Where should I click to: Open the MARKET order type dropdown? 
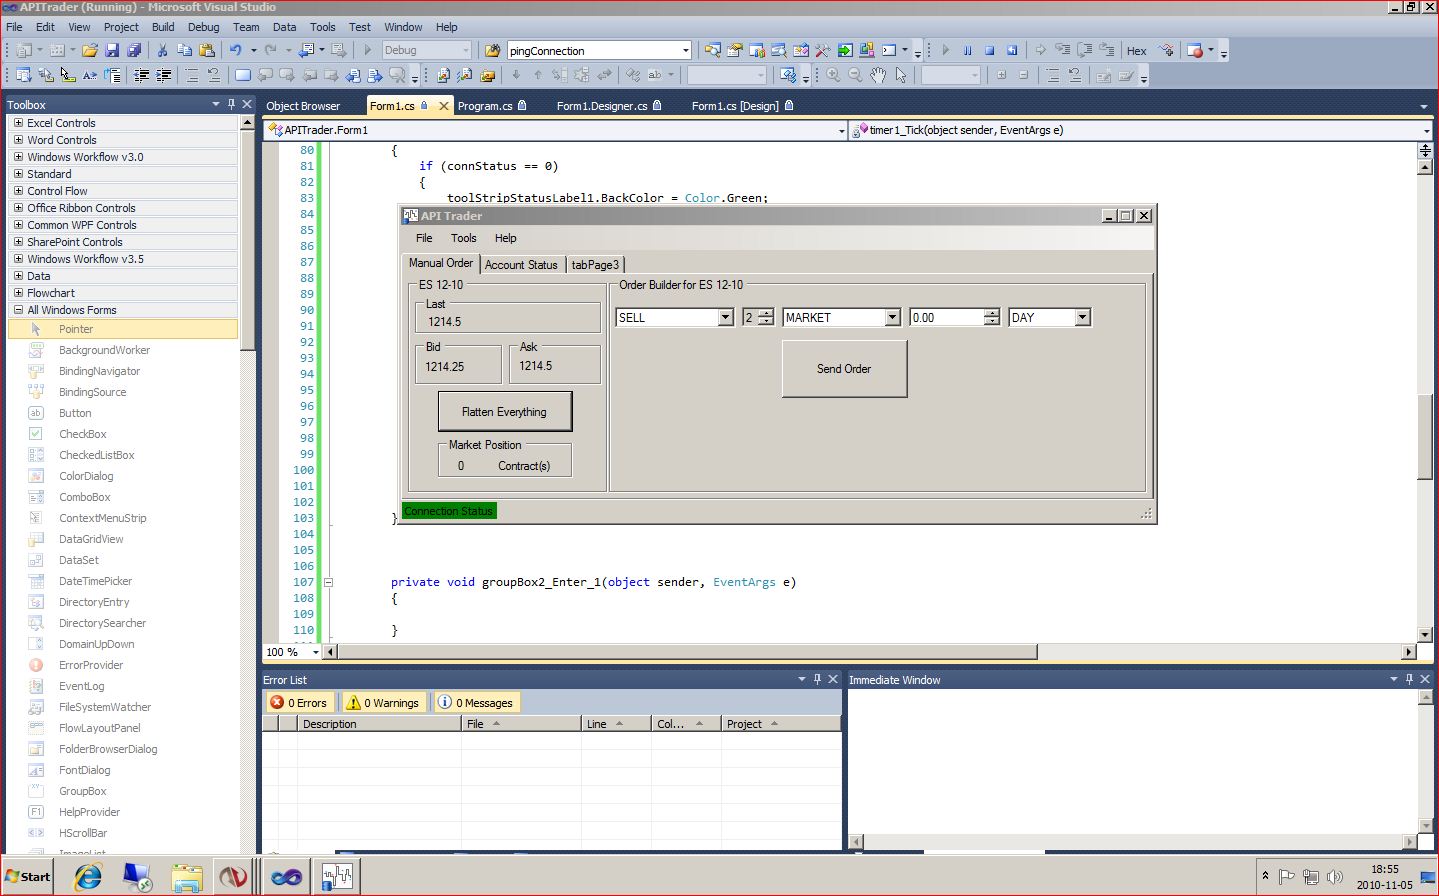[892, 317]
